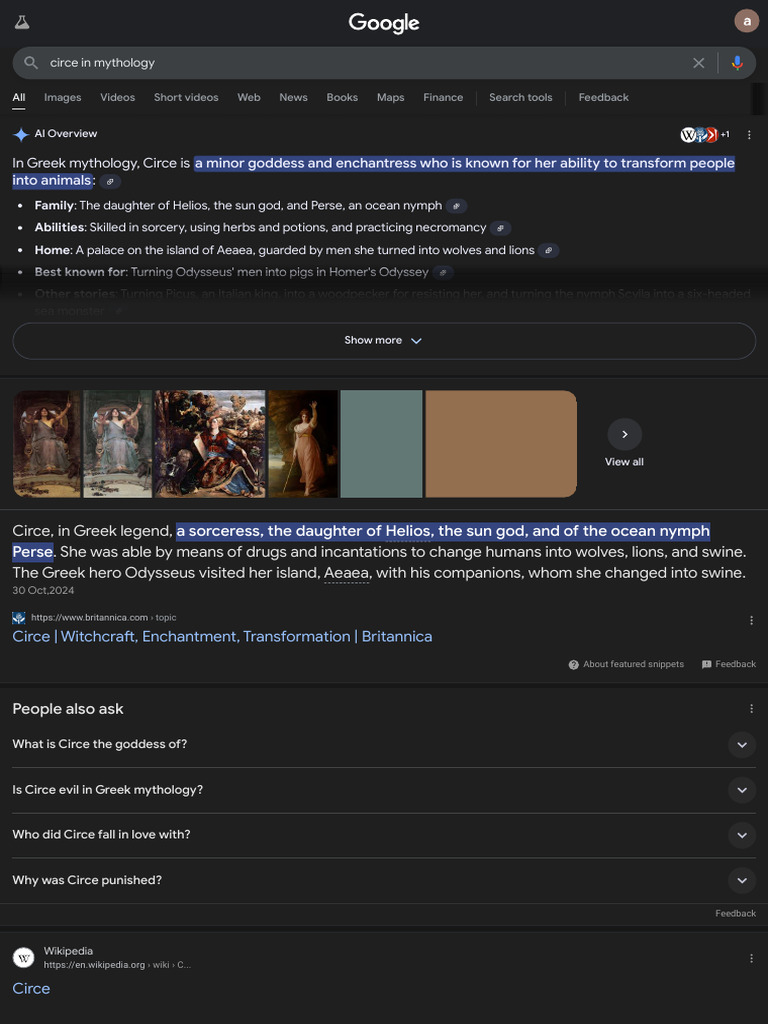This screenshot has width=768, height=1024.
Task: Click the solid brown image tile
Action: (x=501, y=444)
